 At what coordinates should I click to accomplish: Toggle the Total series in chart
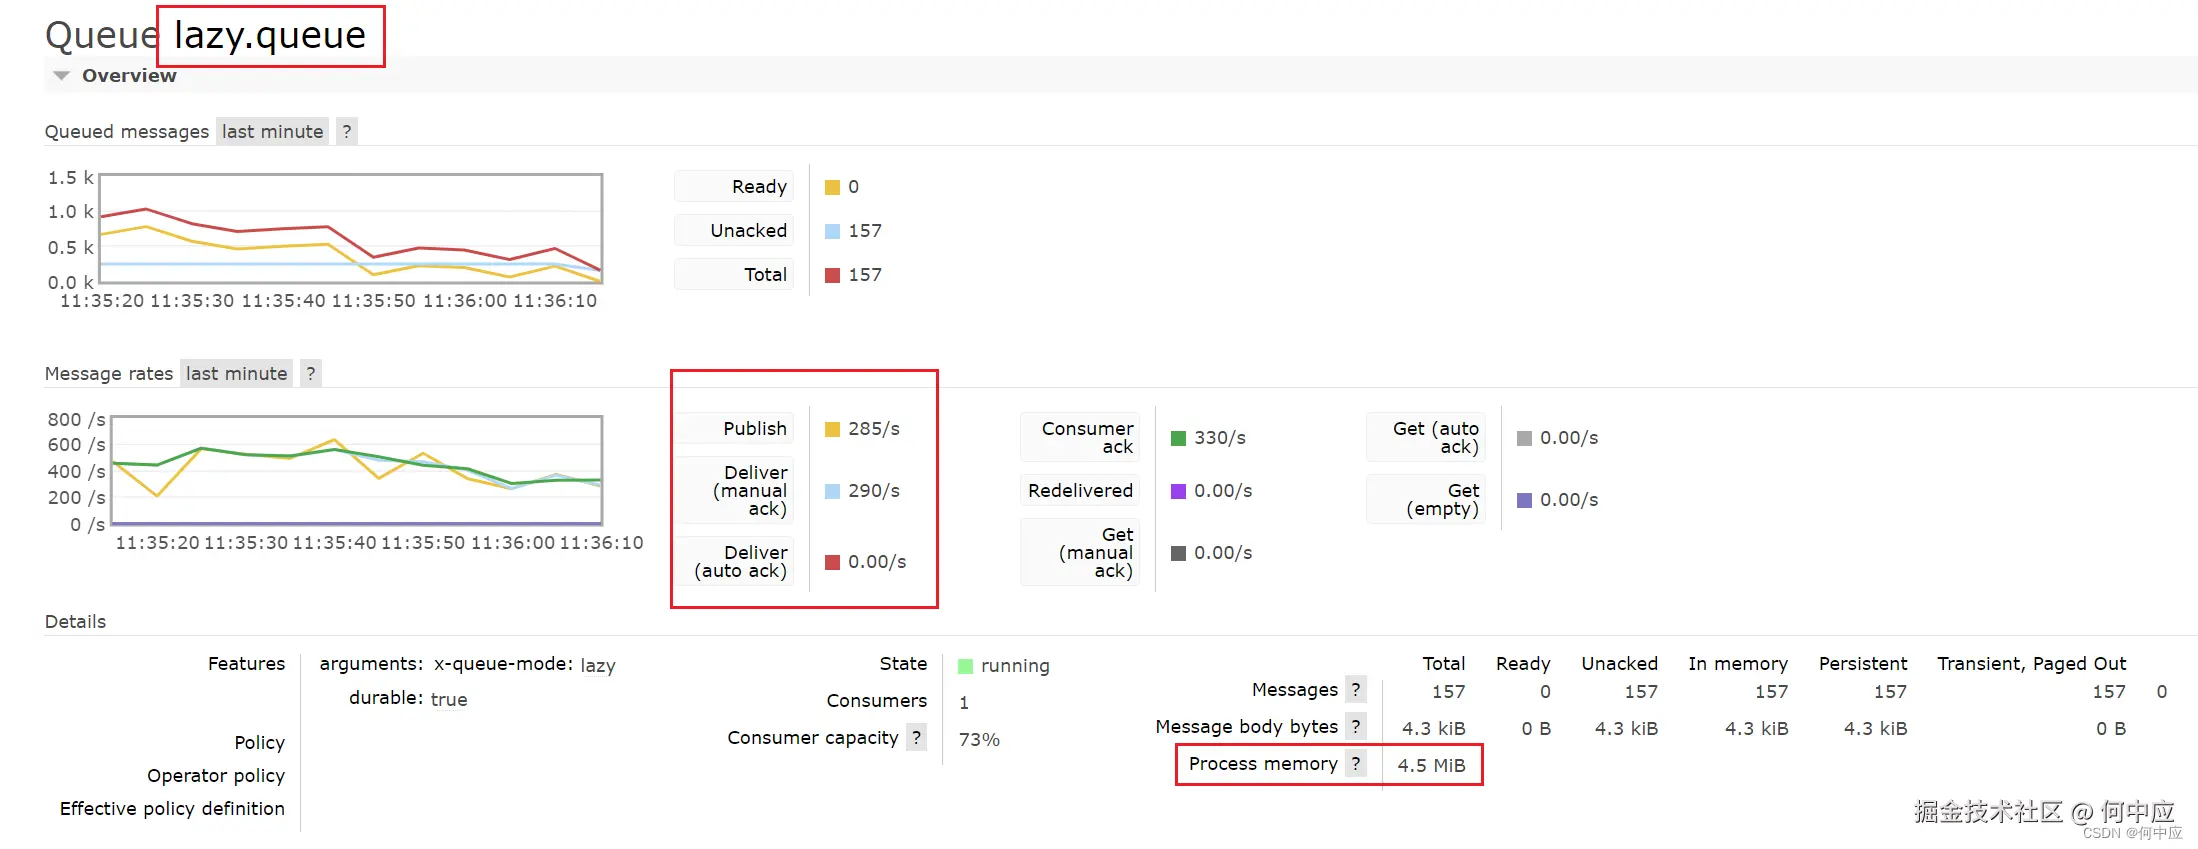(x=765, y=275)
